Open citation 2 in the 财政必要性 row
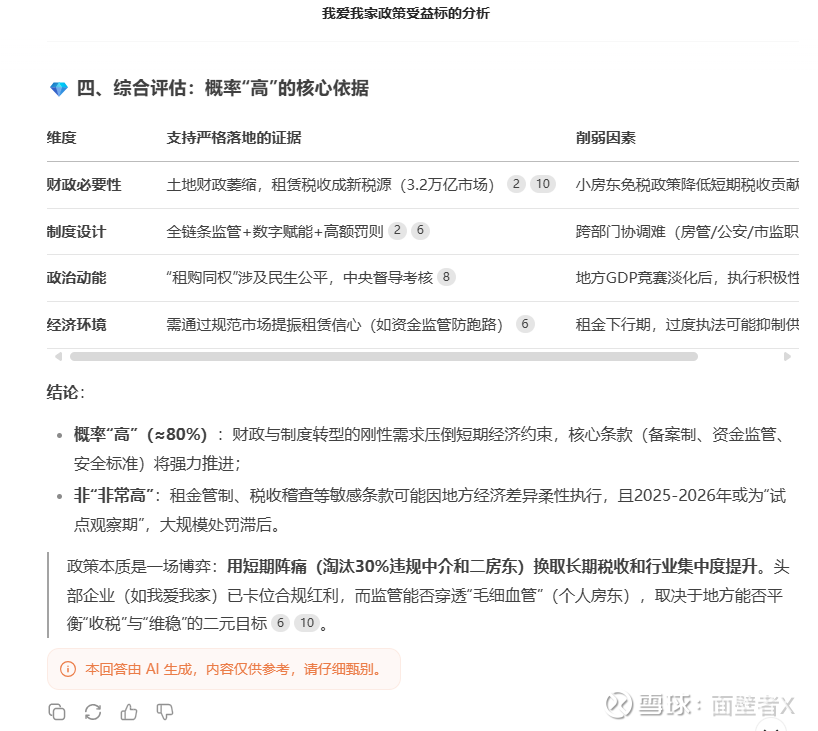Image resolution: width=818 pixels, height=731 pixels. click(516, 184)
